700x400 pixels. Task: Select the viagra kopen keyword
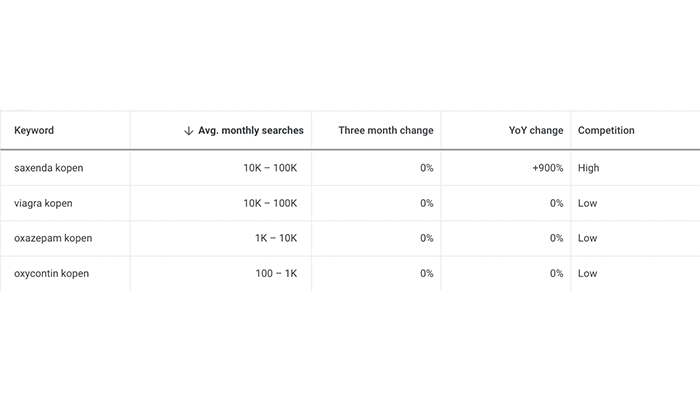pyautogui.click(x=43, y=203)
